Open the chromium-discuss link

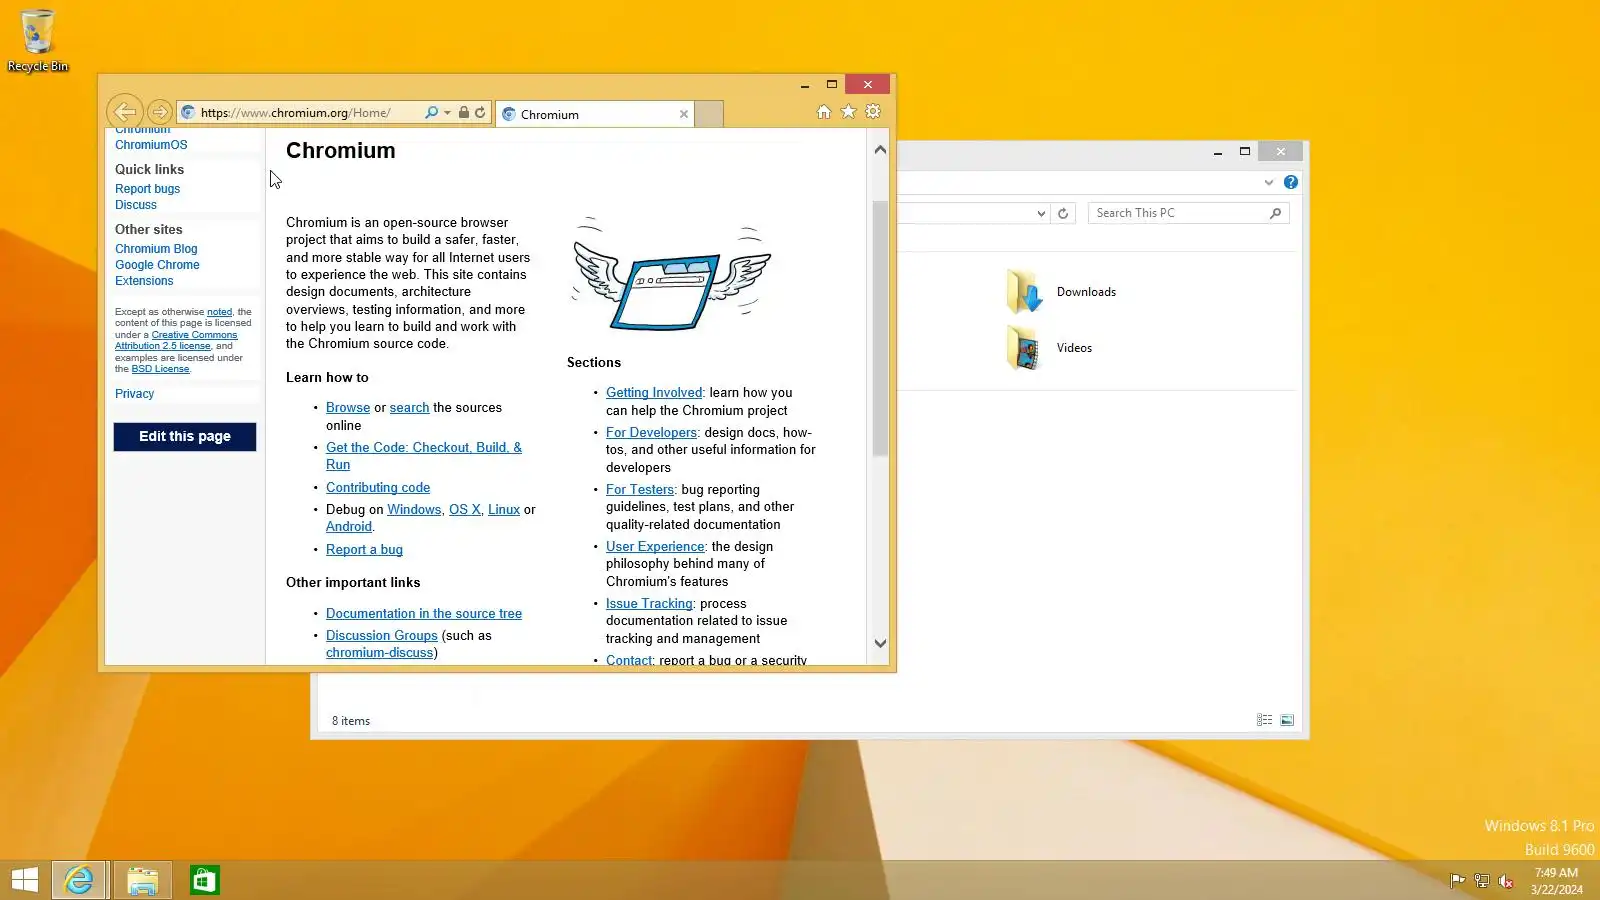(x=380, y=653)
